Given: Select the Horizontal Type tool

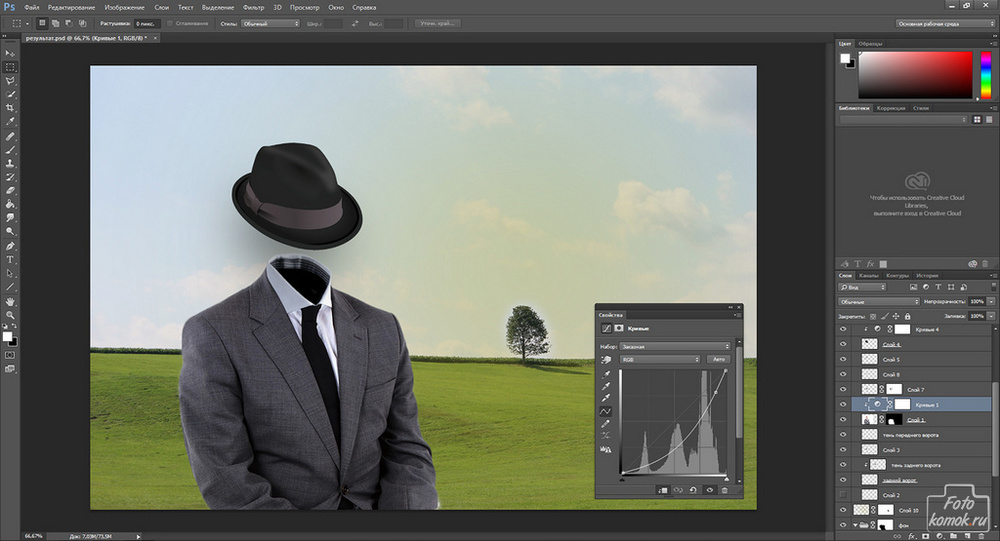Looking at the screenshot, I should (x=11, y=259).
